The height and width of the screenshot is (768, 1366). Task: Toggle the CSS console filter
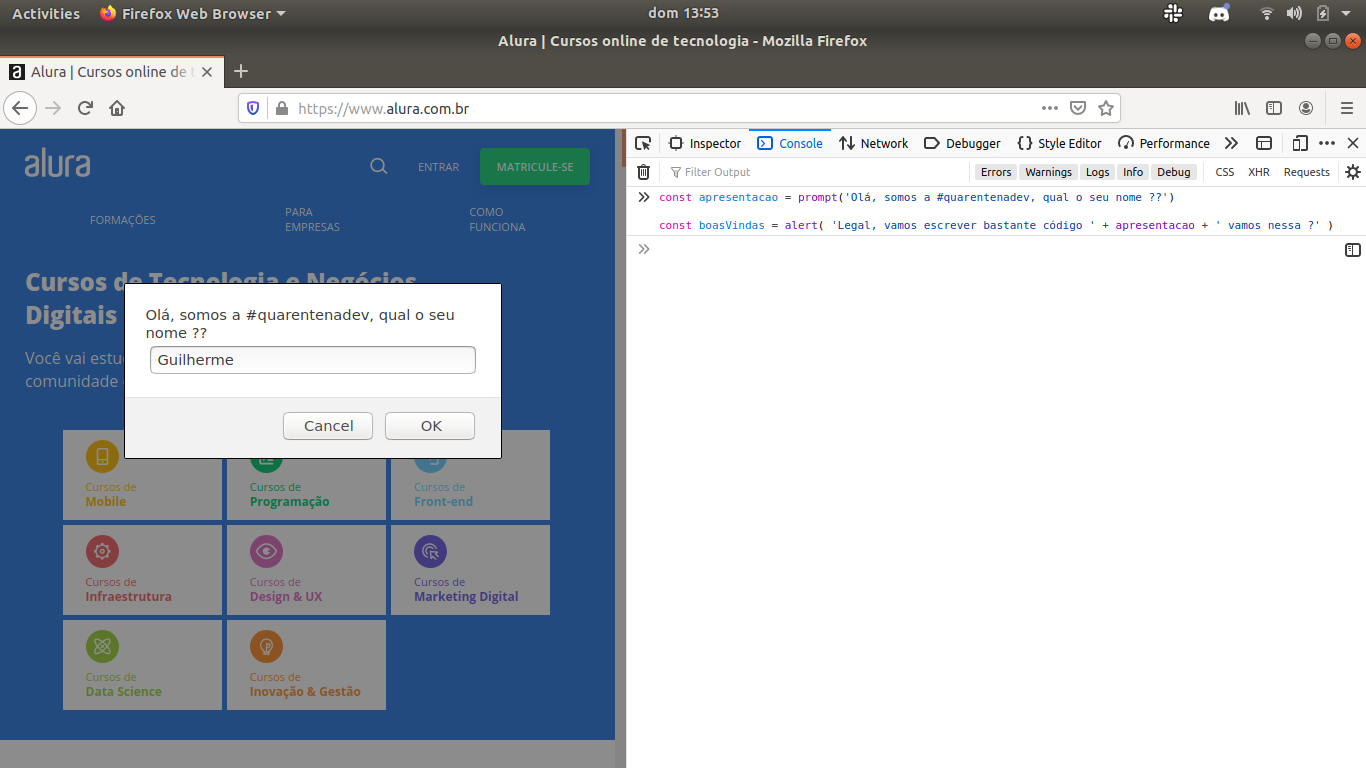(x=1225, y=172)
